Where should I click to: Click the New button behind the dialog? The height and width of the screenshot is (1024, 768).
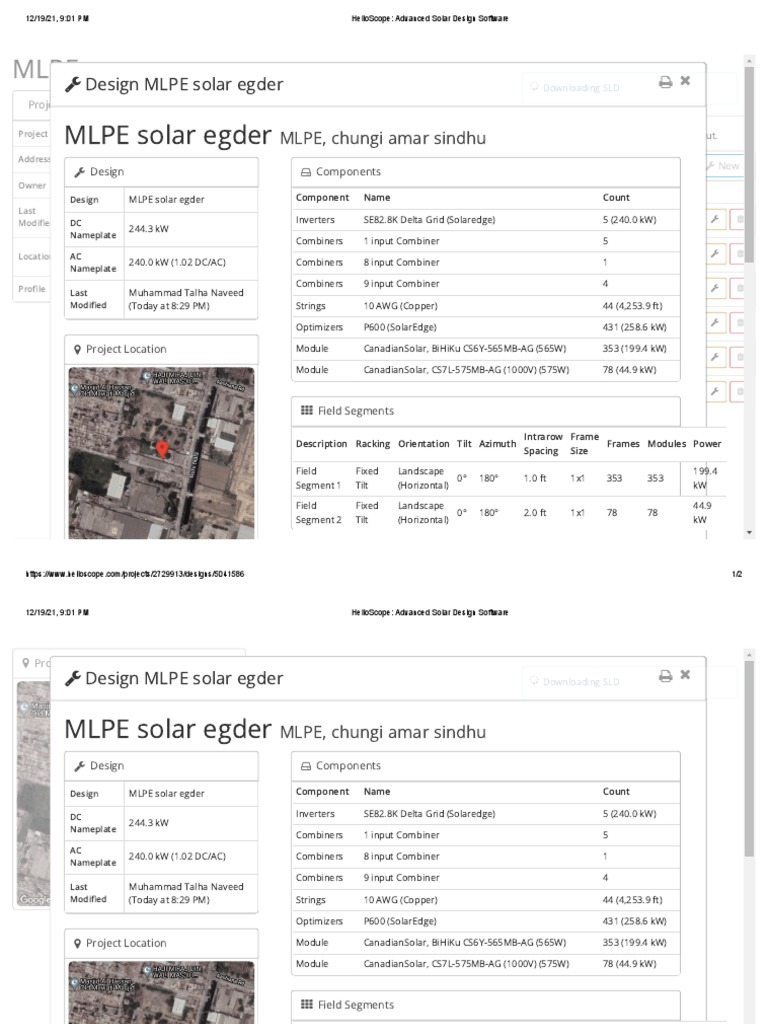(724, 166)
